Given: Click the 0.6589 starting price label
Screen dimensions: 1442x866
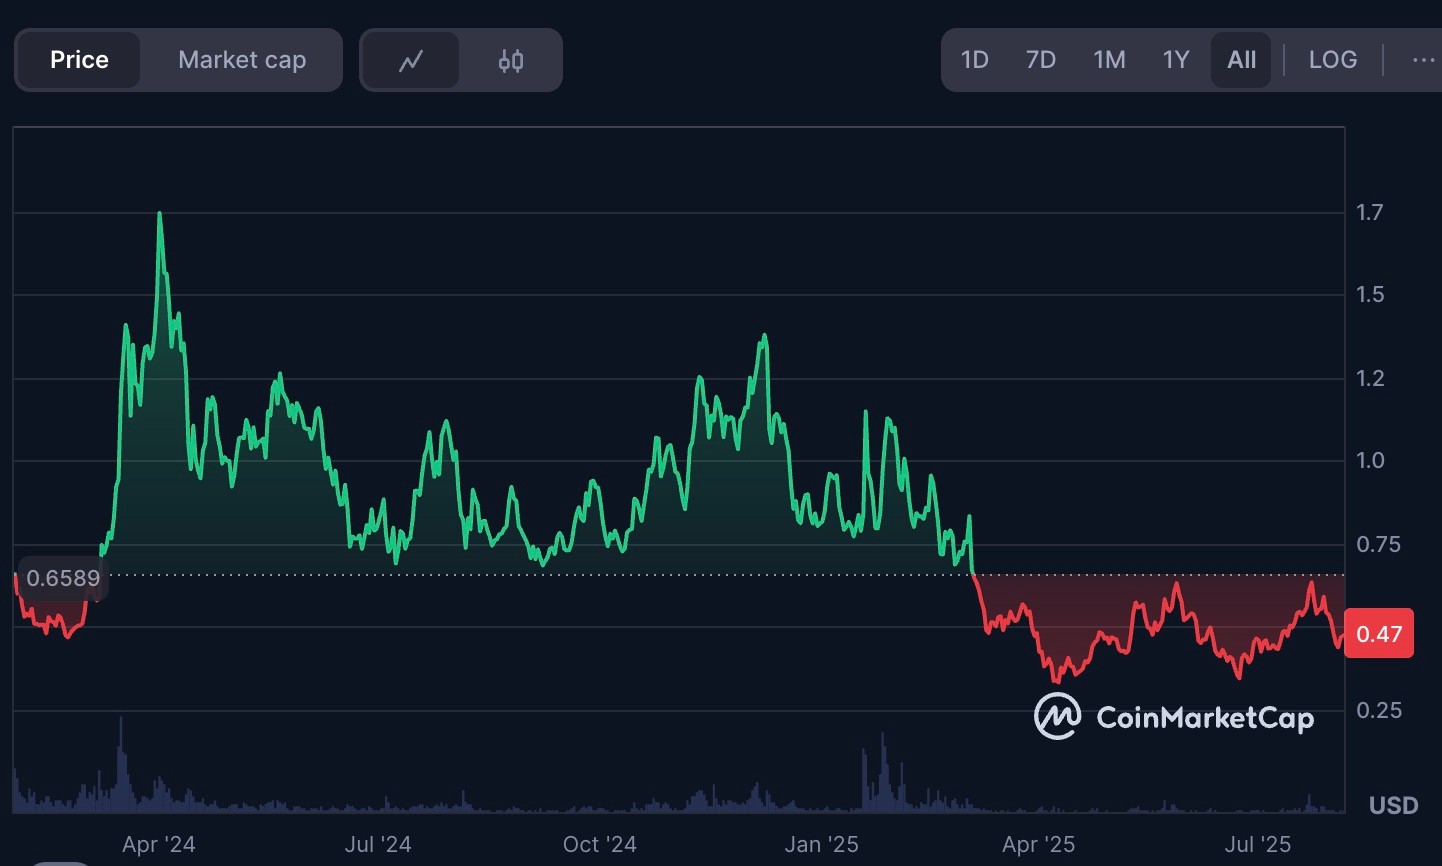Looking at the screenshot, I should tap(63, 578).
